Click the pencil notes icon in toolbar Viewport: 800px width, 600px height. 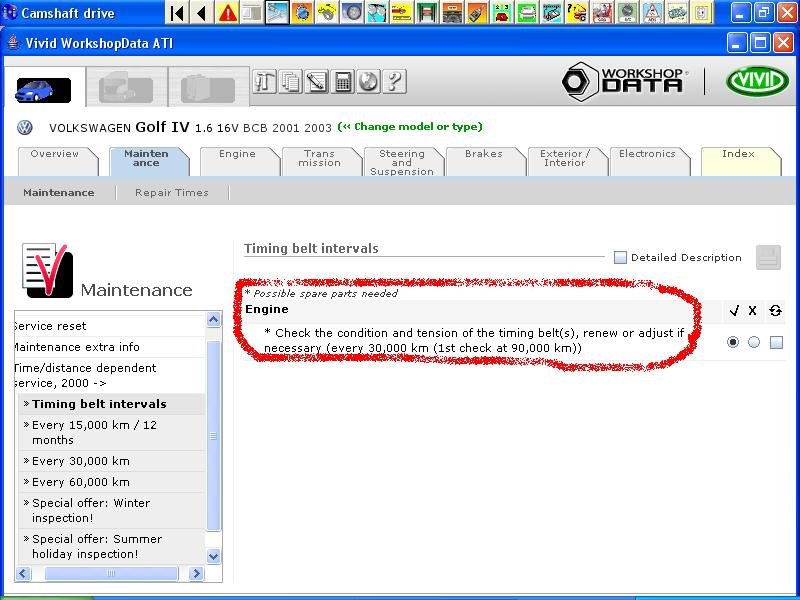[317, 82]
